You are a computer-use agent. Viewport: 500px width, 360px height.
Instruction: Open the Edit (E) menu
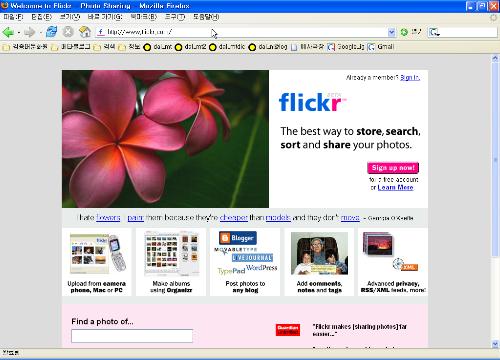pyautogui.click(x=42, y=17)
